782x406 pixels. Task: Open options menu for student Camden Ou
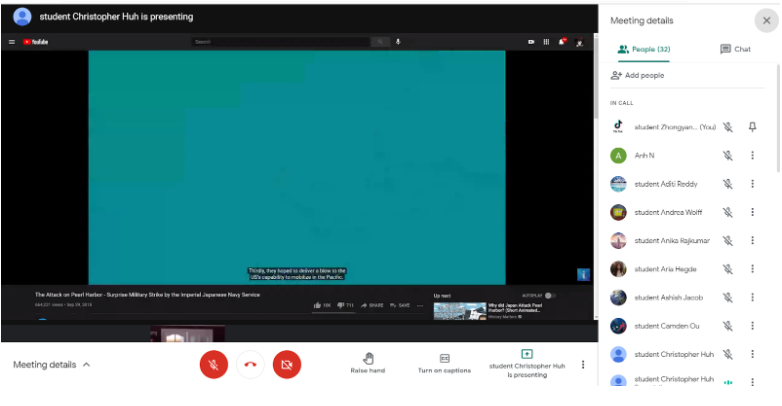[753, 326]
